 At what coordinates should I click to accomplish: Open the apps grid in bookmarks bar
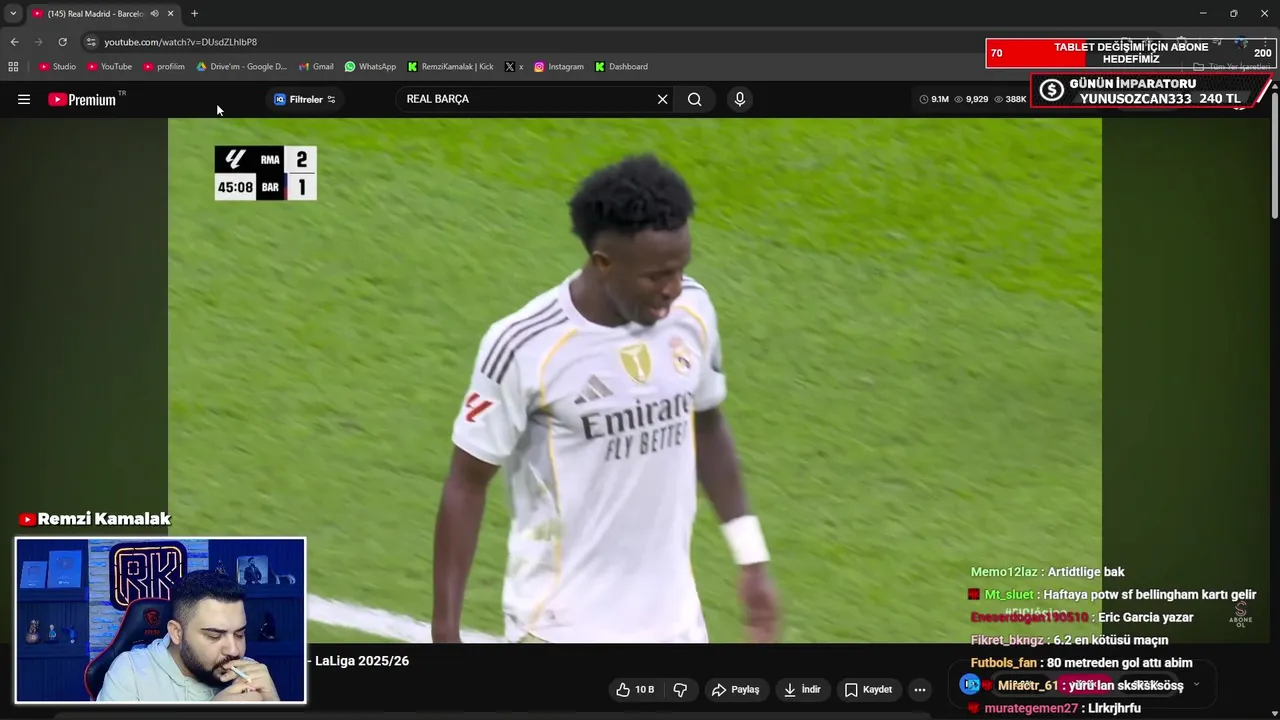(x=13, y=67)
